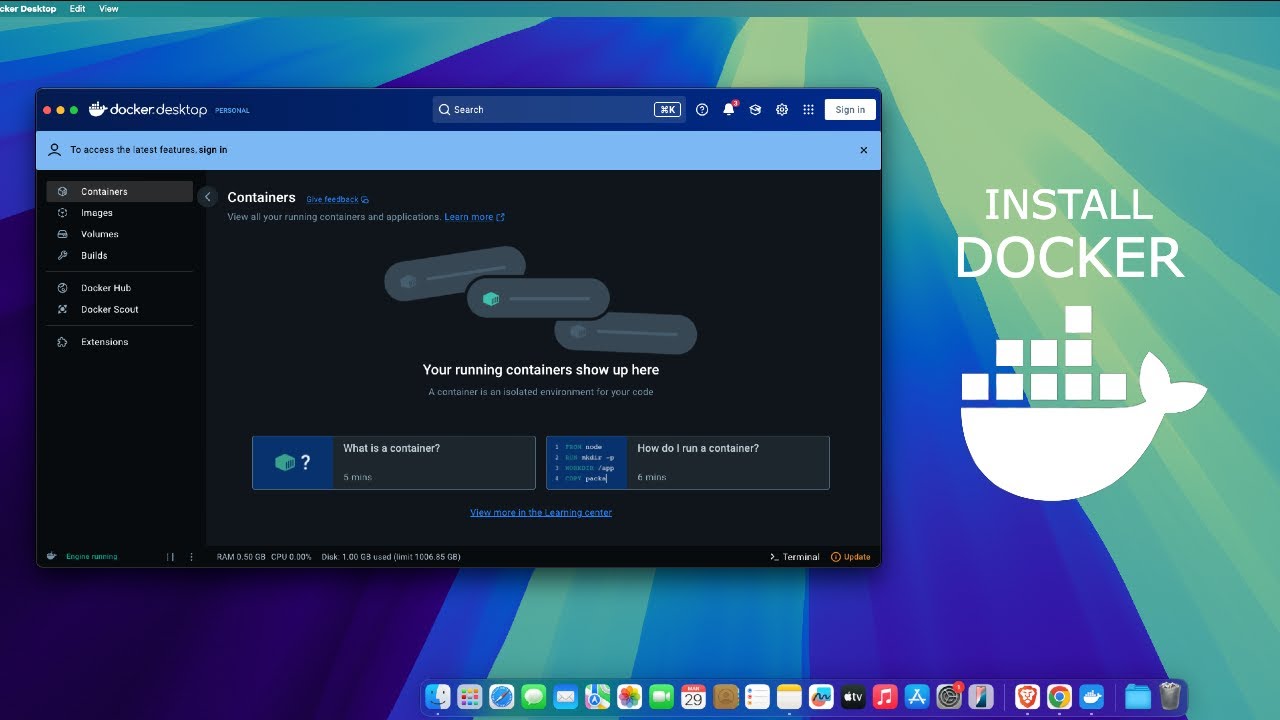The height and width of the screenshot is (720, 1280).
Task: Open System Settings from the Dock
Action: 949,697
